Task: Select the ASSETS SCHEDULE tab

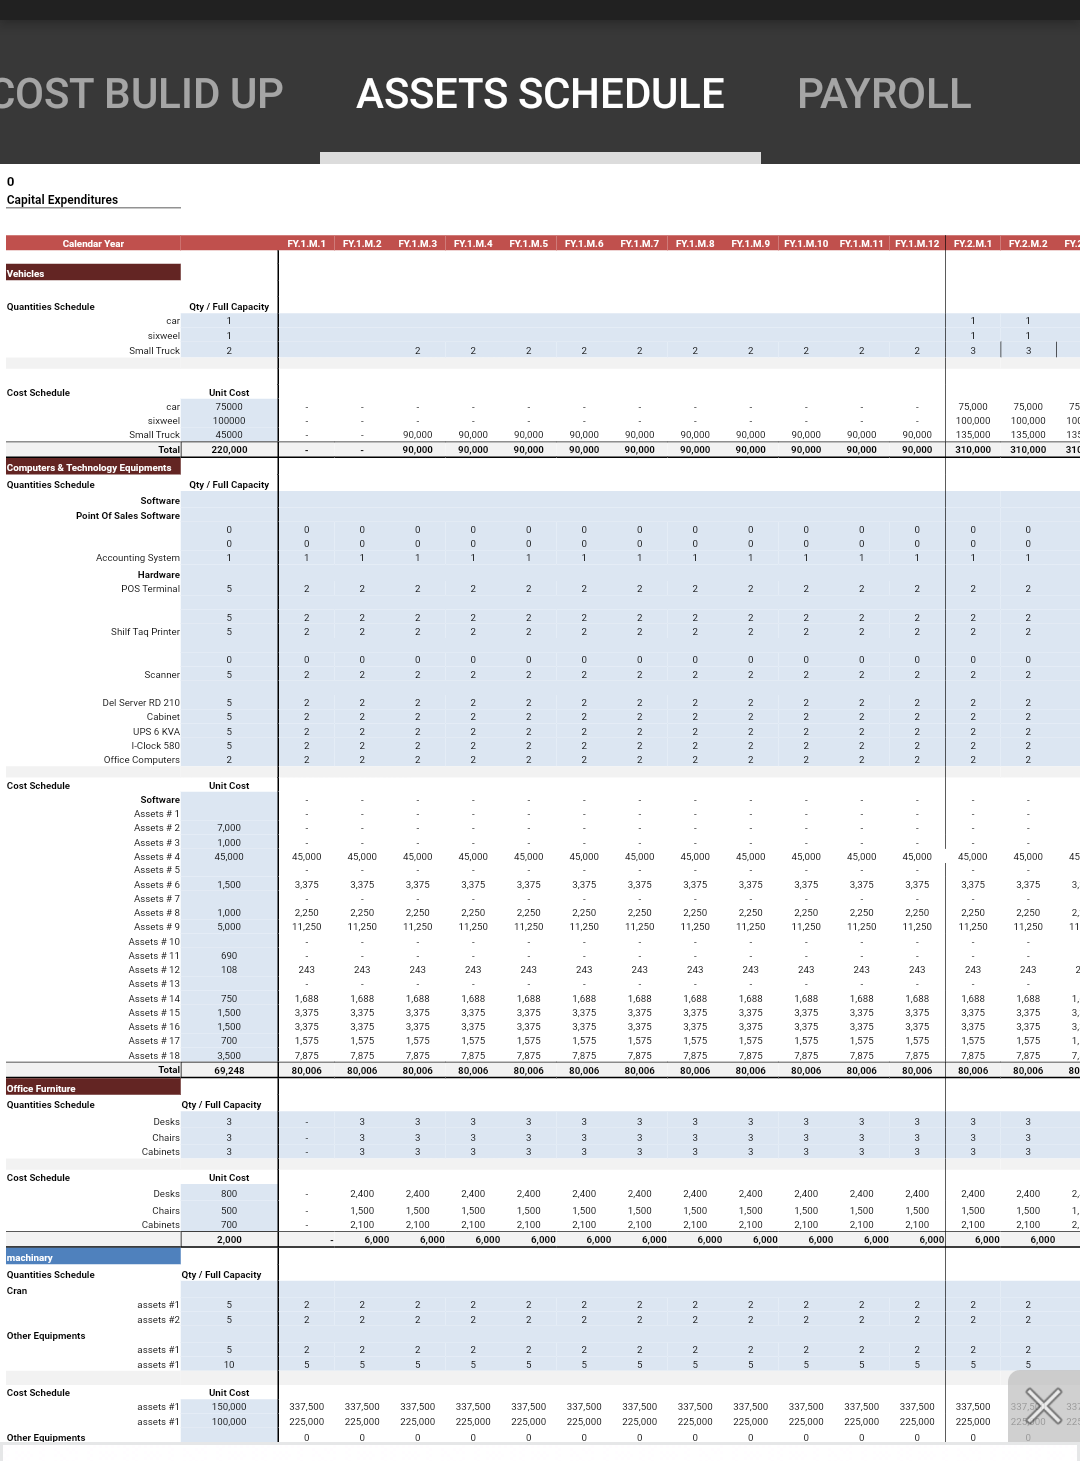Action: [x=540, y=94]
